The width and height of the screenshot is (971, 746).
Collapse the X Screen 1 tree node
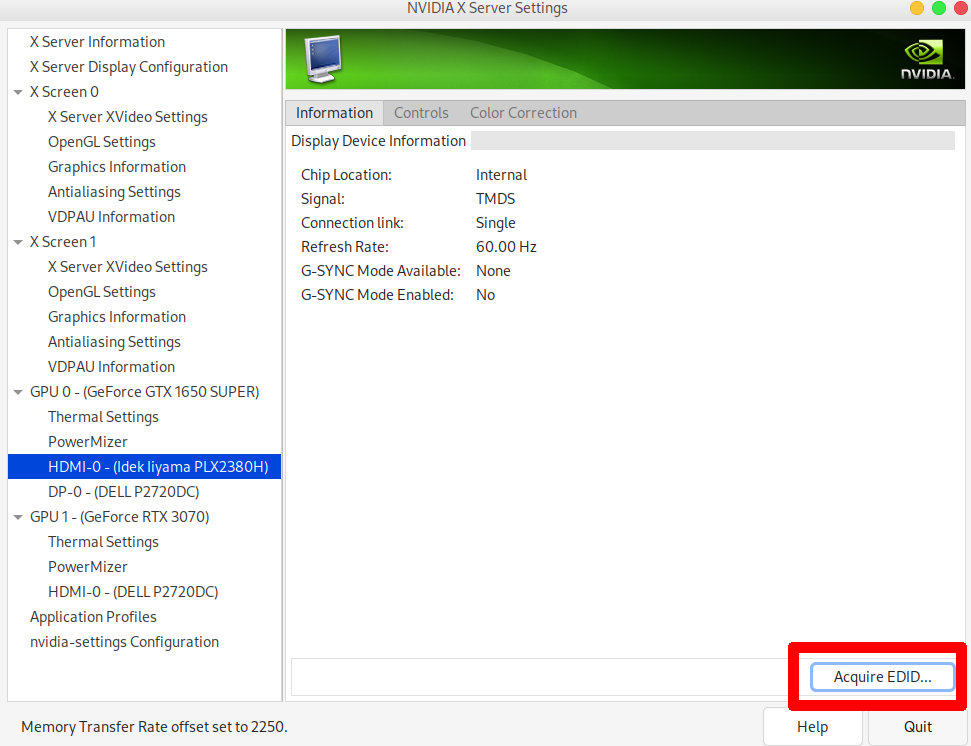(x=18, y=242)
